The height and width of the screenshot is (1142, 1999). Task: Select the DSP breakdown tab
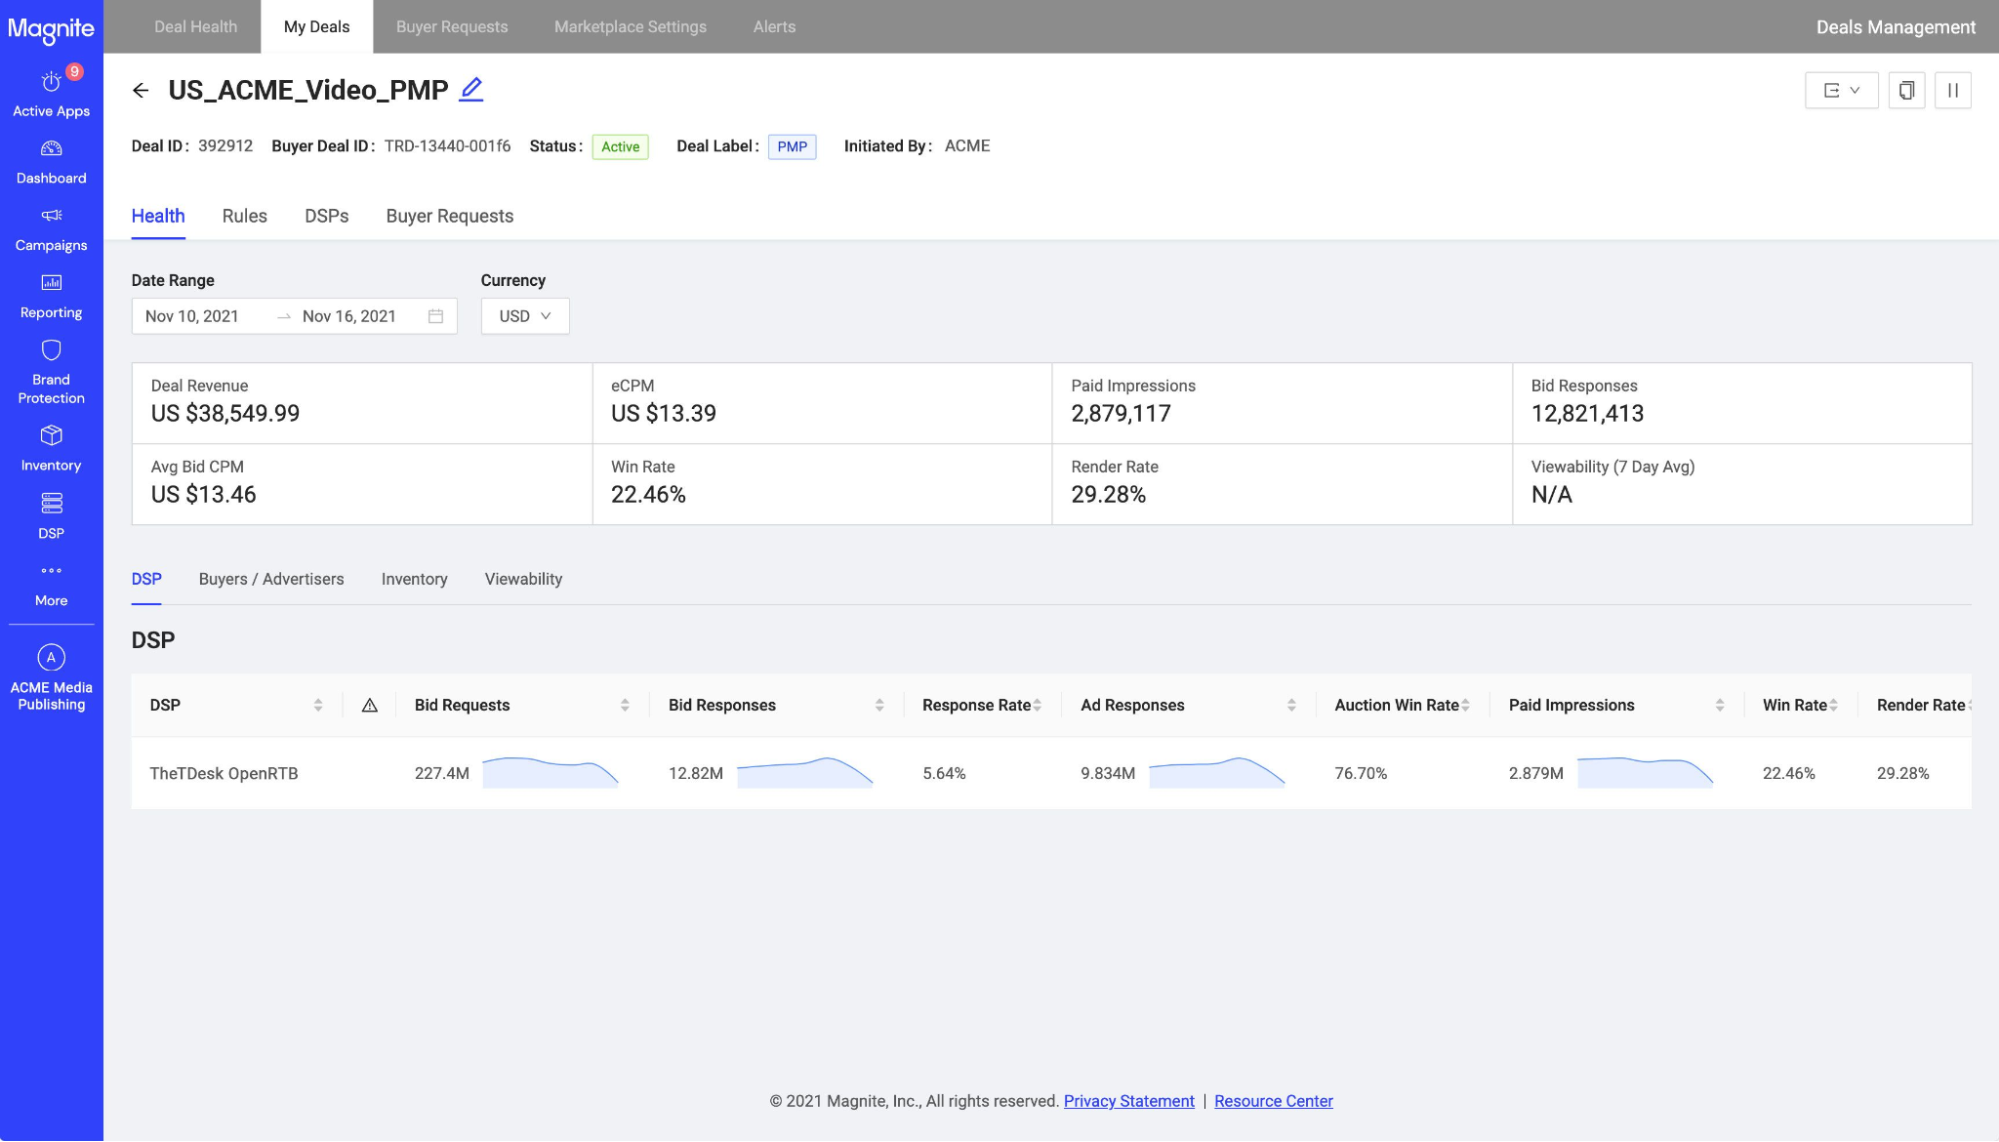[146, 579]
